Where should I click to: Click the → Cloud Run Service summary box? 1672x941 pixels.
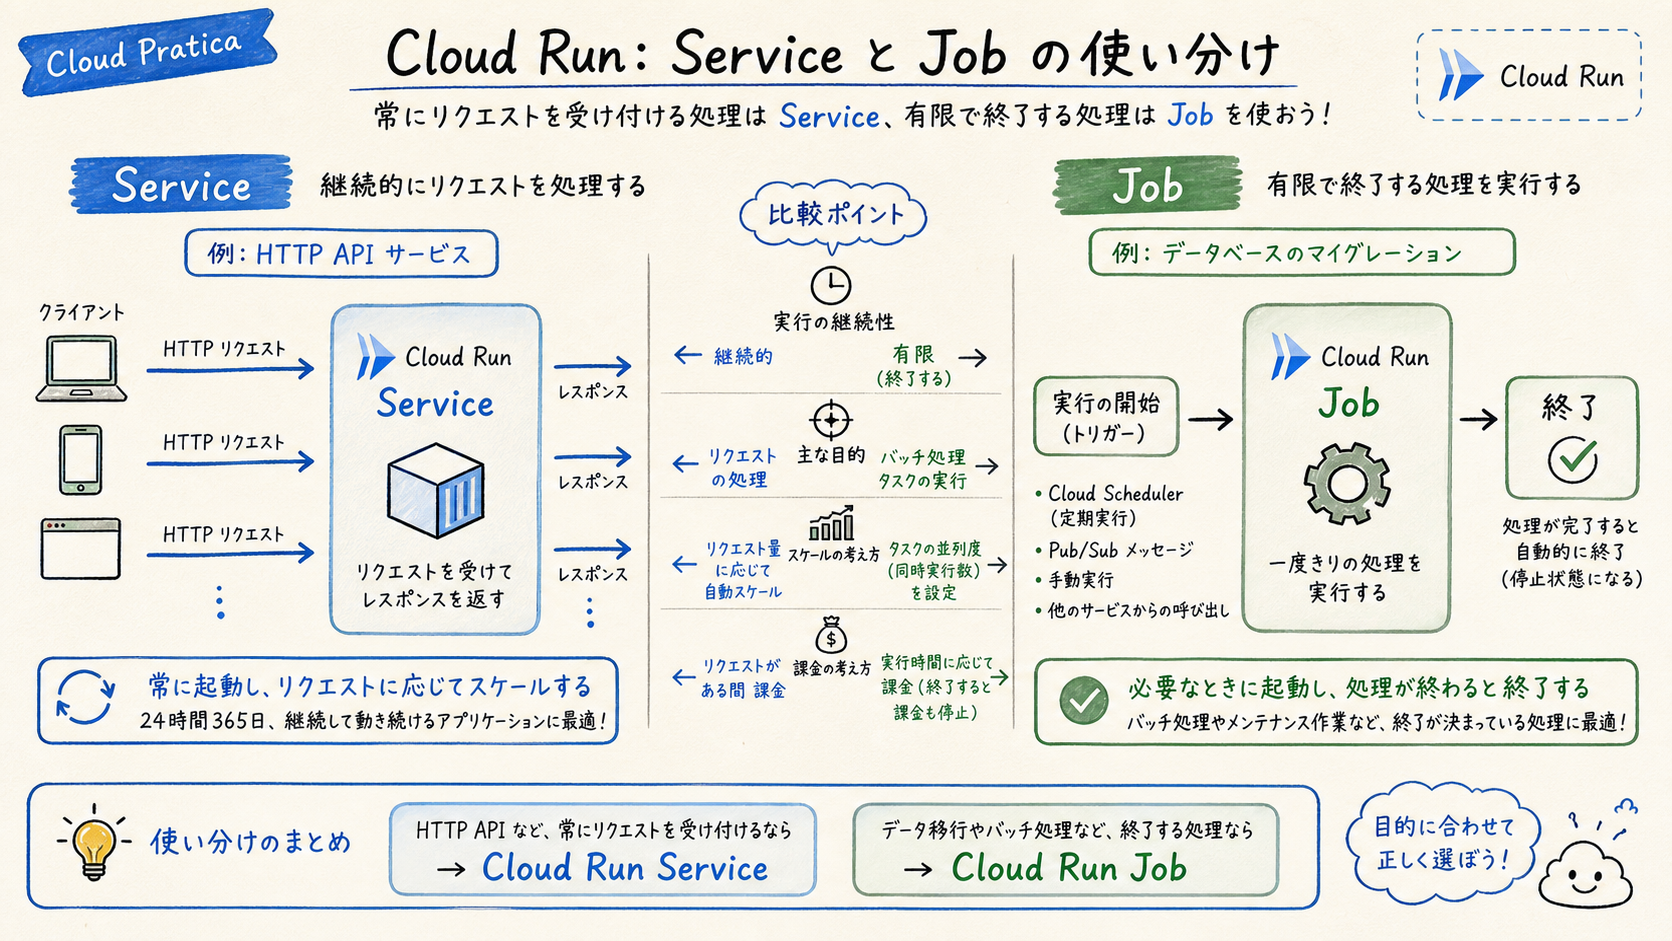point(603,849)
